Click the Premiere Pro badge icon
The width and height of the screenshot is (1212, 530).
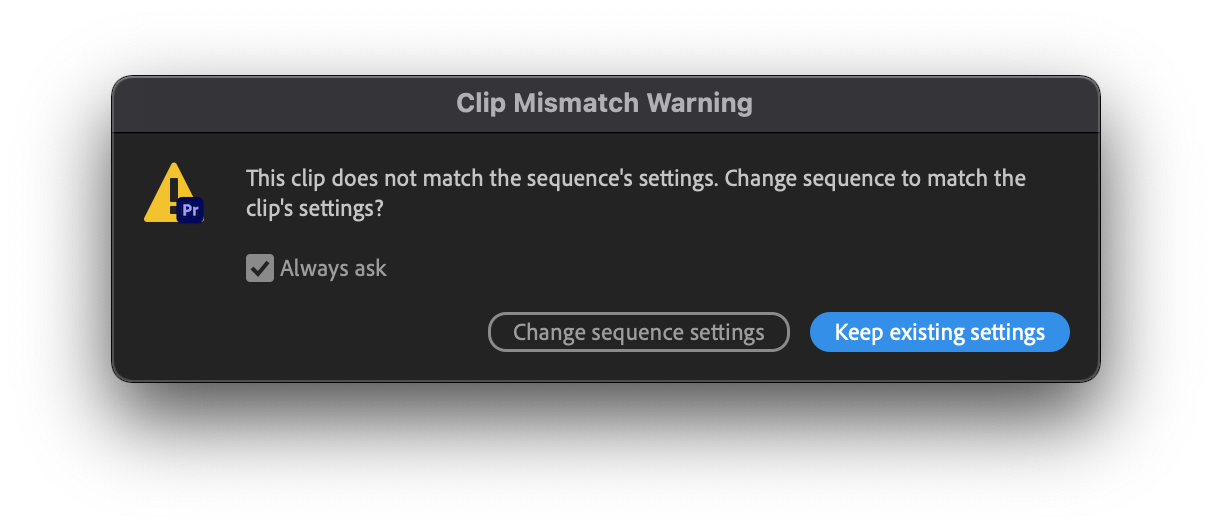(191, 210)
